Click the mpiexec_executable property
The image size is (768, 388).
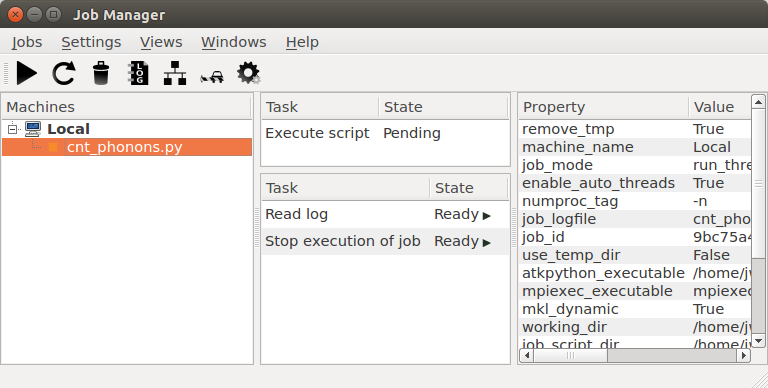[597, 291]
